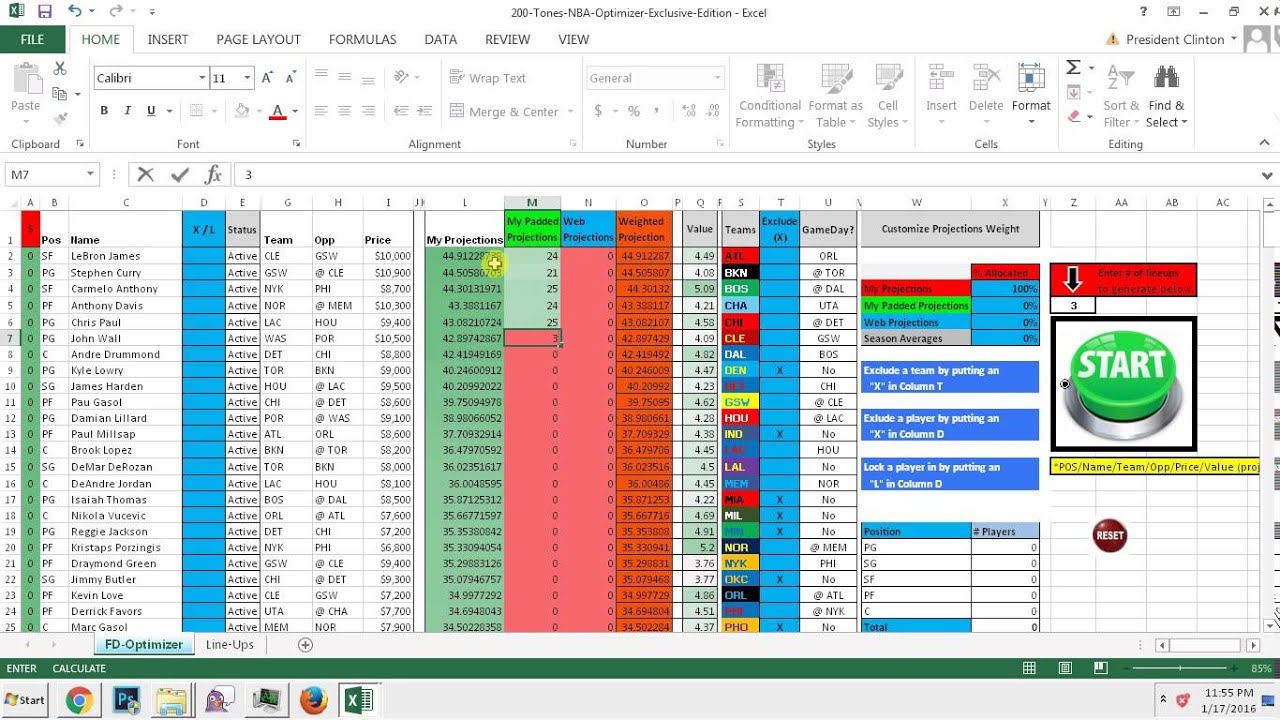Click the Decrease Font Size icon

click(x=291, y=78)
